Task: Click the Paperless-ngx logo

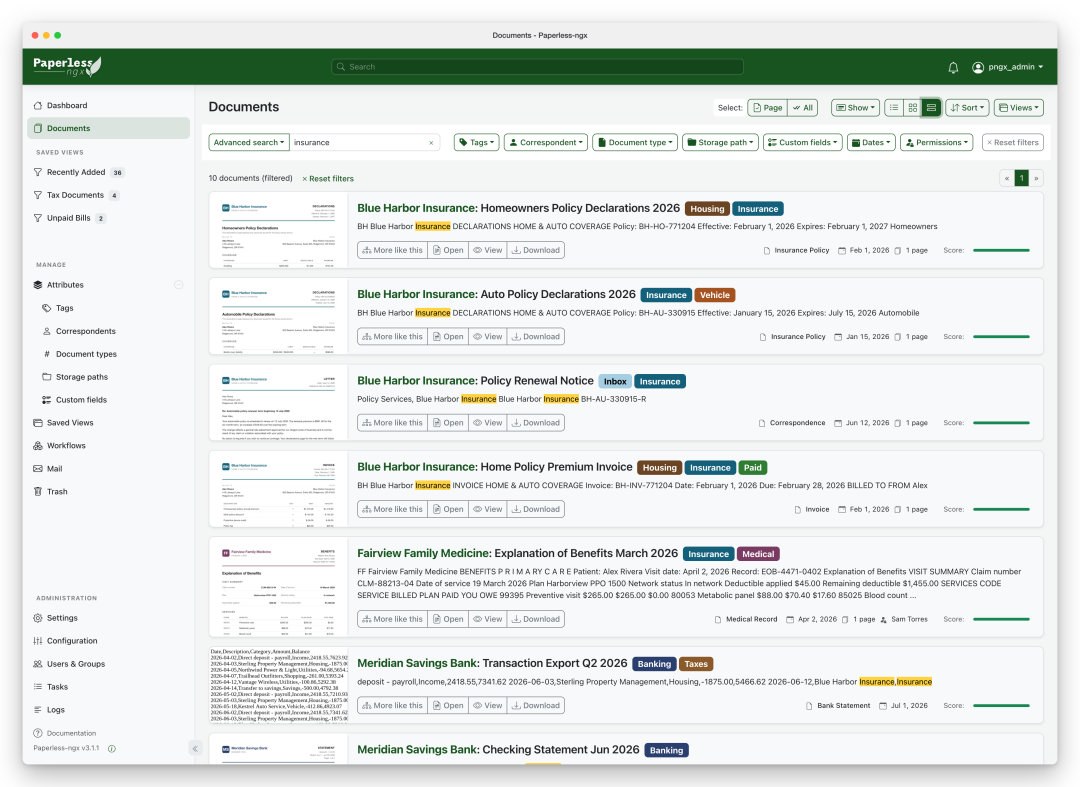Action: click(68, 66)
